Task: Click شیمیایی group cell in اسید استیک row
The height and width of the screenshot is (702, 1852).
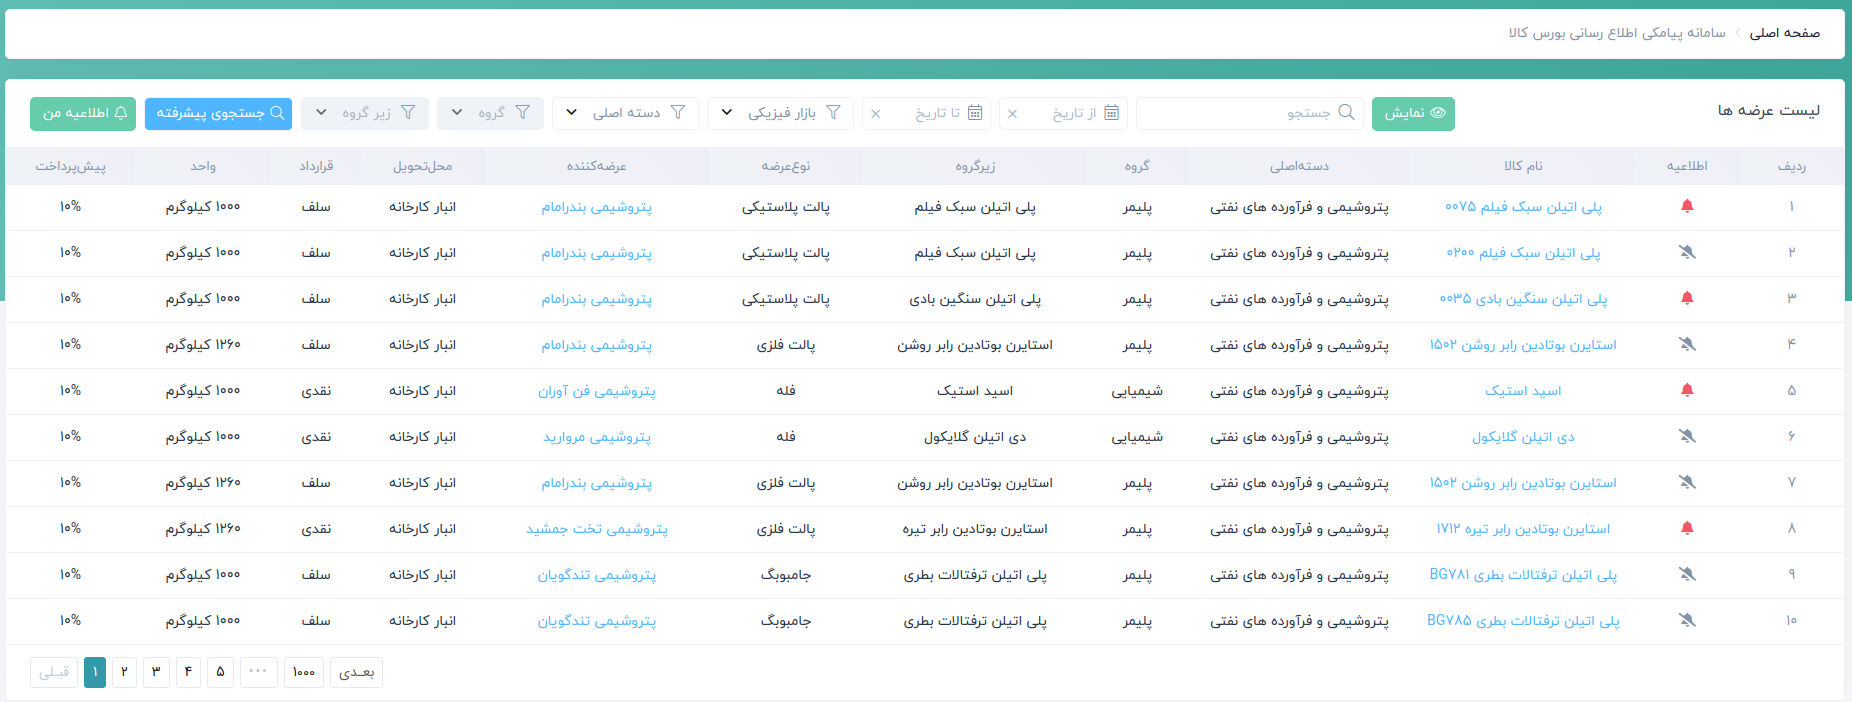Action: point(1137,391)
